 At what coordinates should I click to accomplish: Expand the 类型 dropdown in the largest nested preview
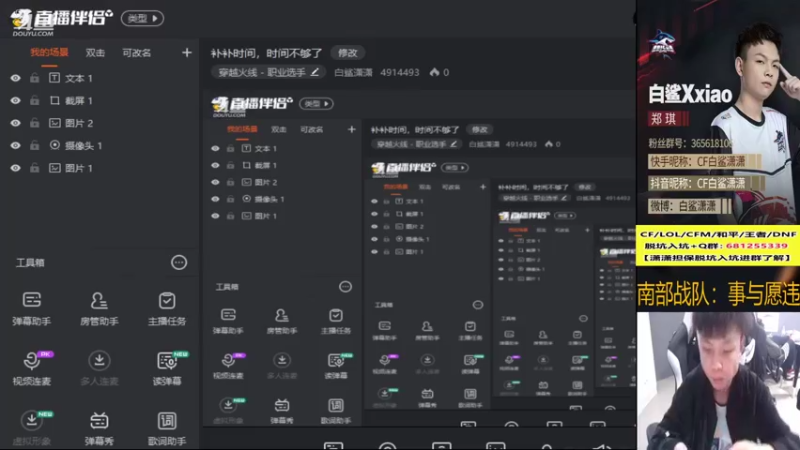coord(316,104)
